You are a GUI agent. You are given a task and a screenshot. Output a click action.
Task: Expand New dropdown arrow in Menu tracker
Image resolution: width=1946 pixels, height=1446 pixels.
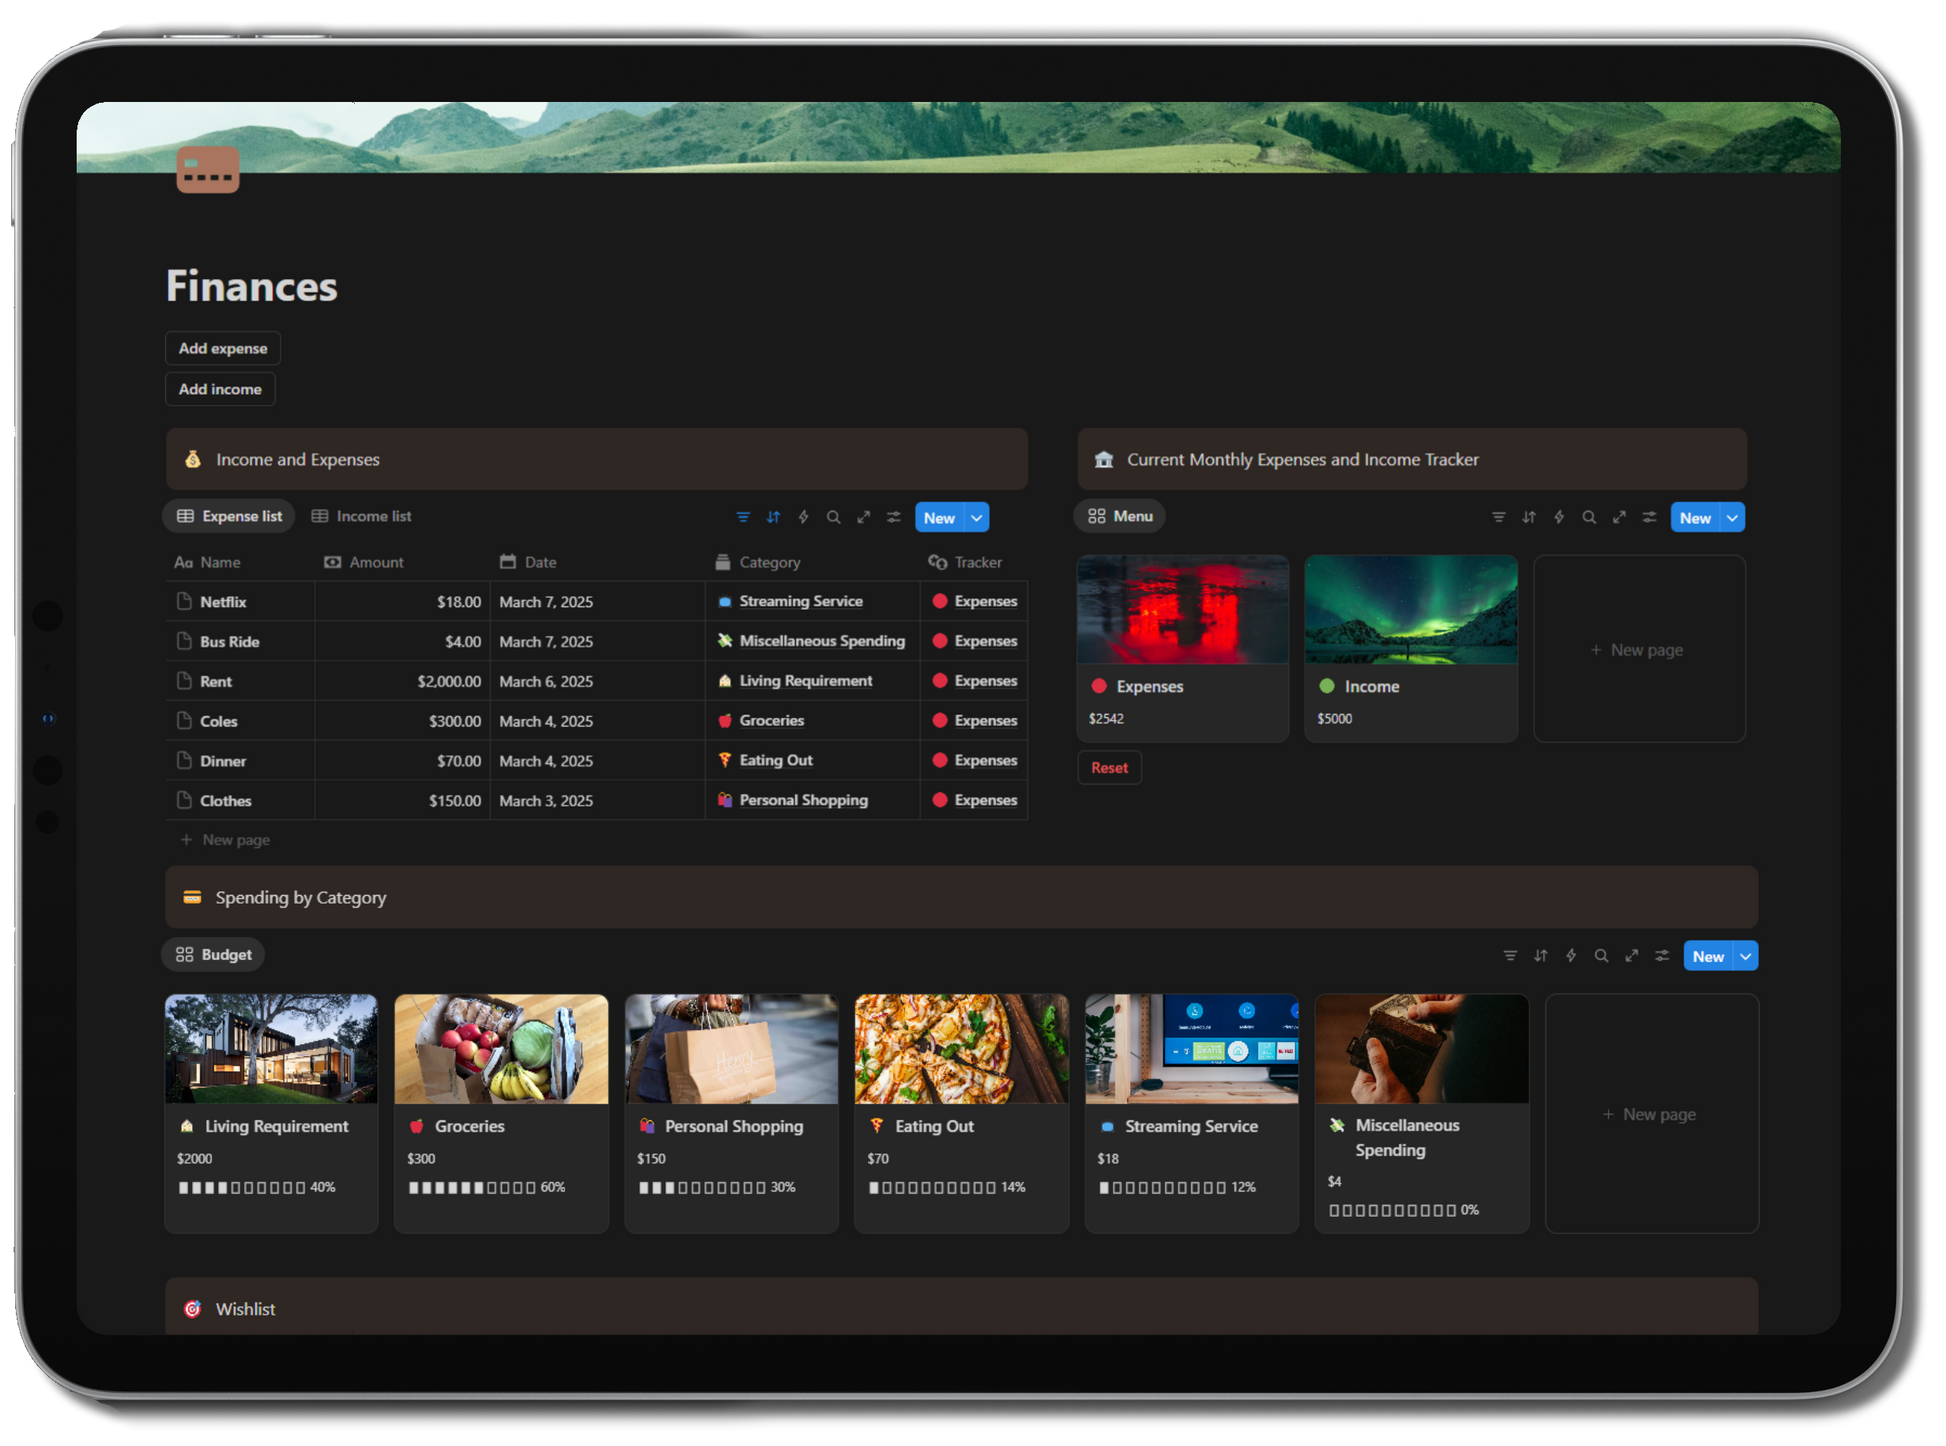(1733, 517)
